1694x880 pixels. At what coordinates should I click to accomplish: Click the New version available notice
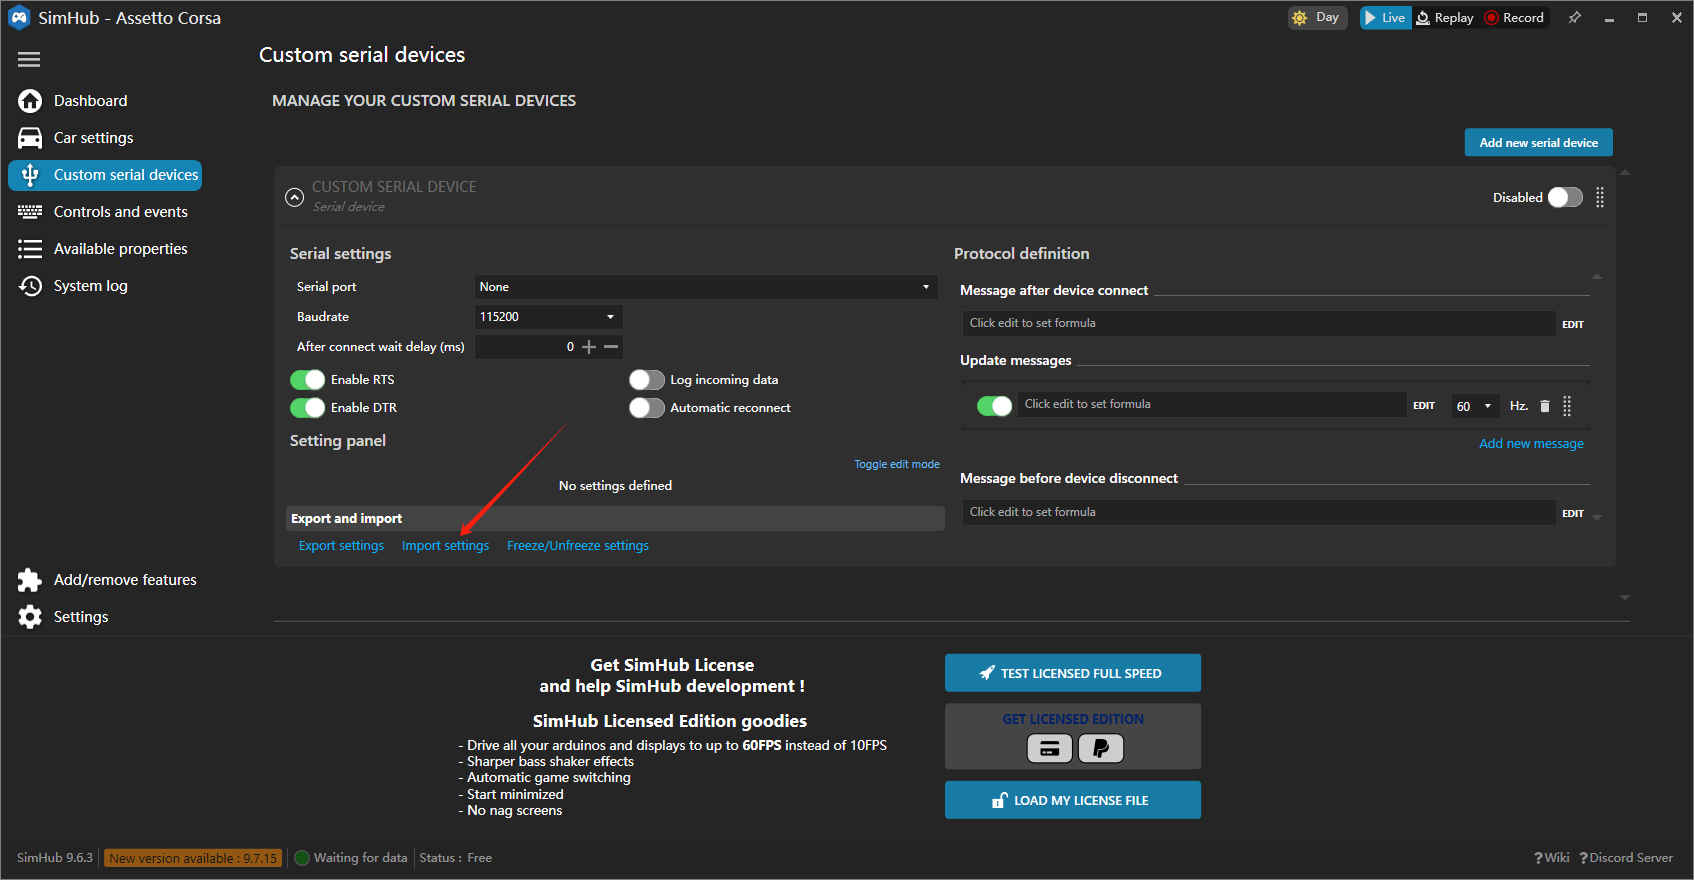193,858
